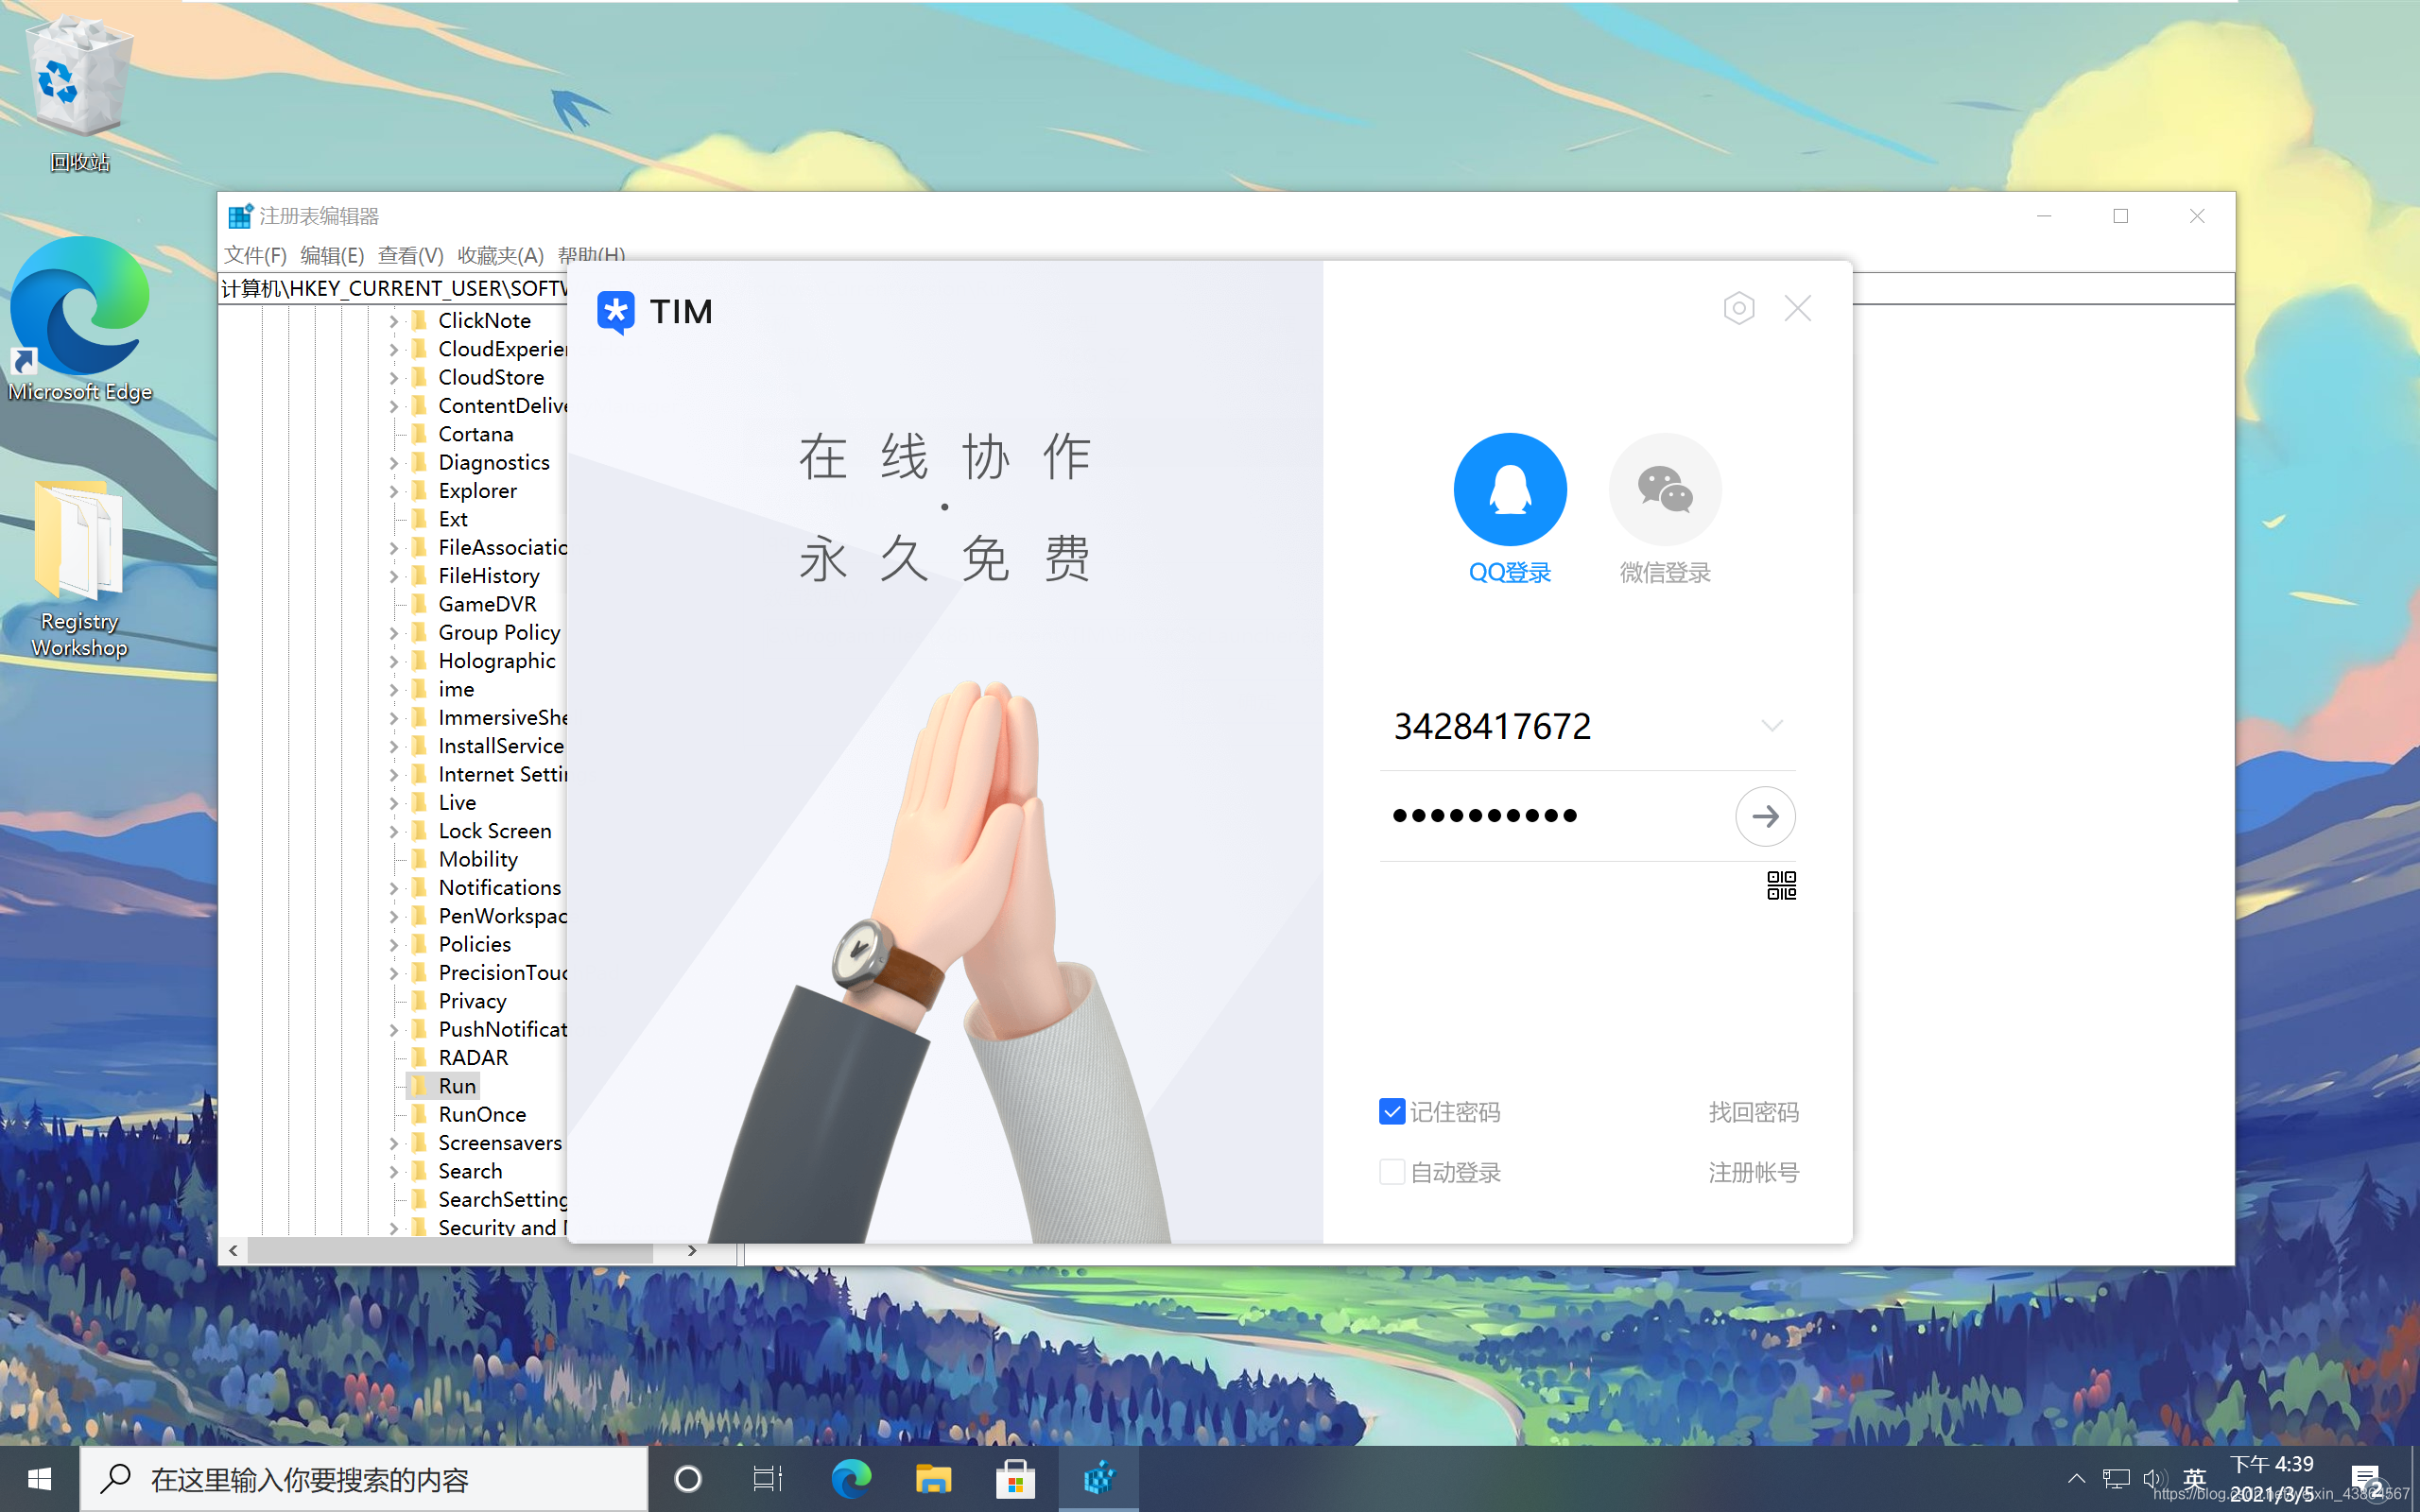Open Registry Workshop desktop folder
Screen dimensions: 2420x1512
tap(80, 570)
